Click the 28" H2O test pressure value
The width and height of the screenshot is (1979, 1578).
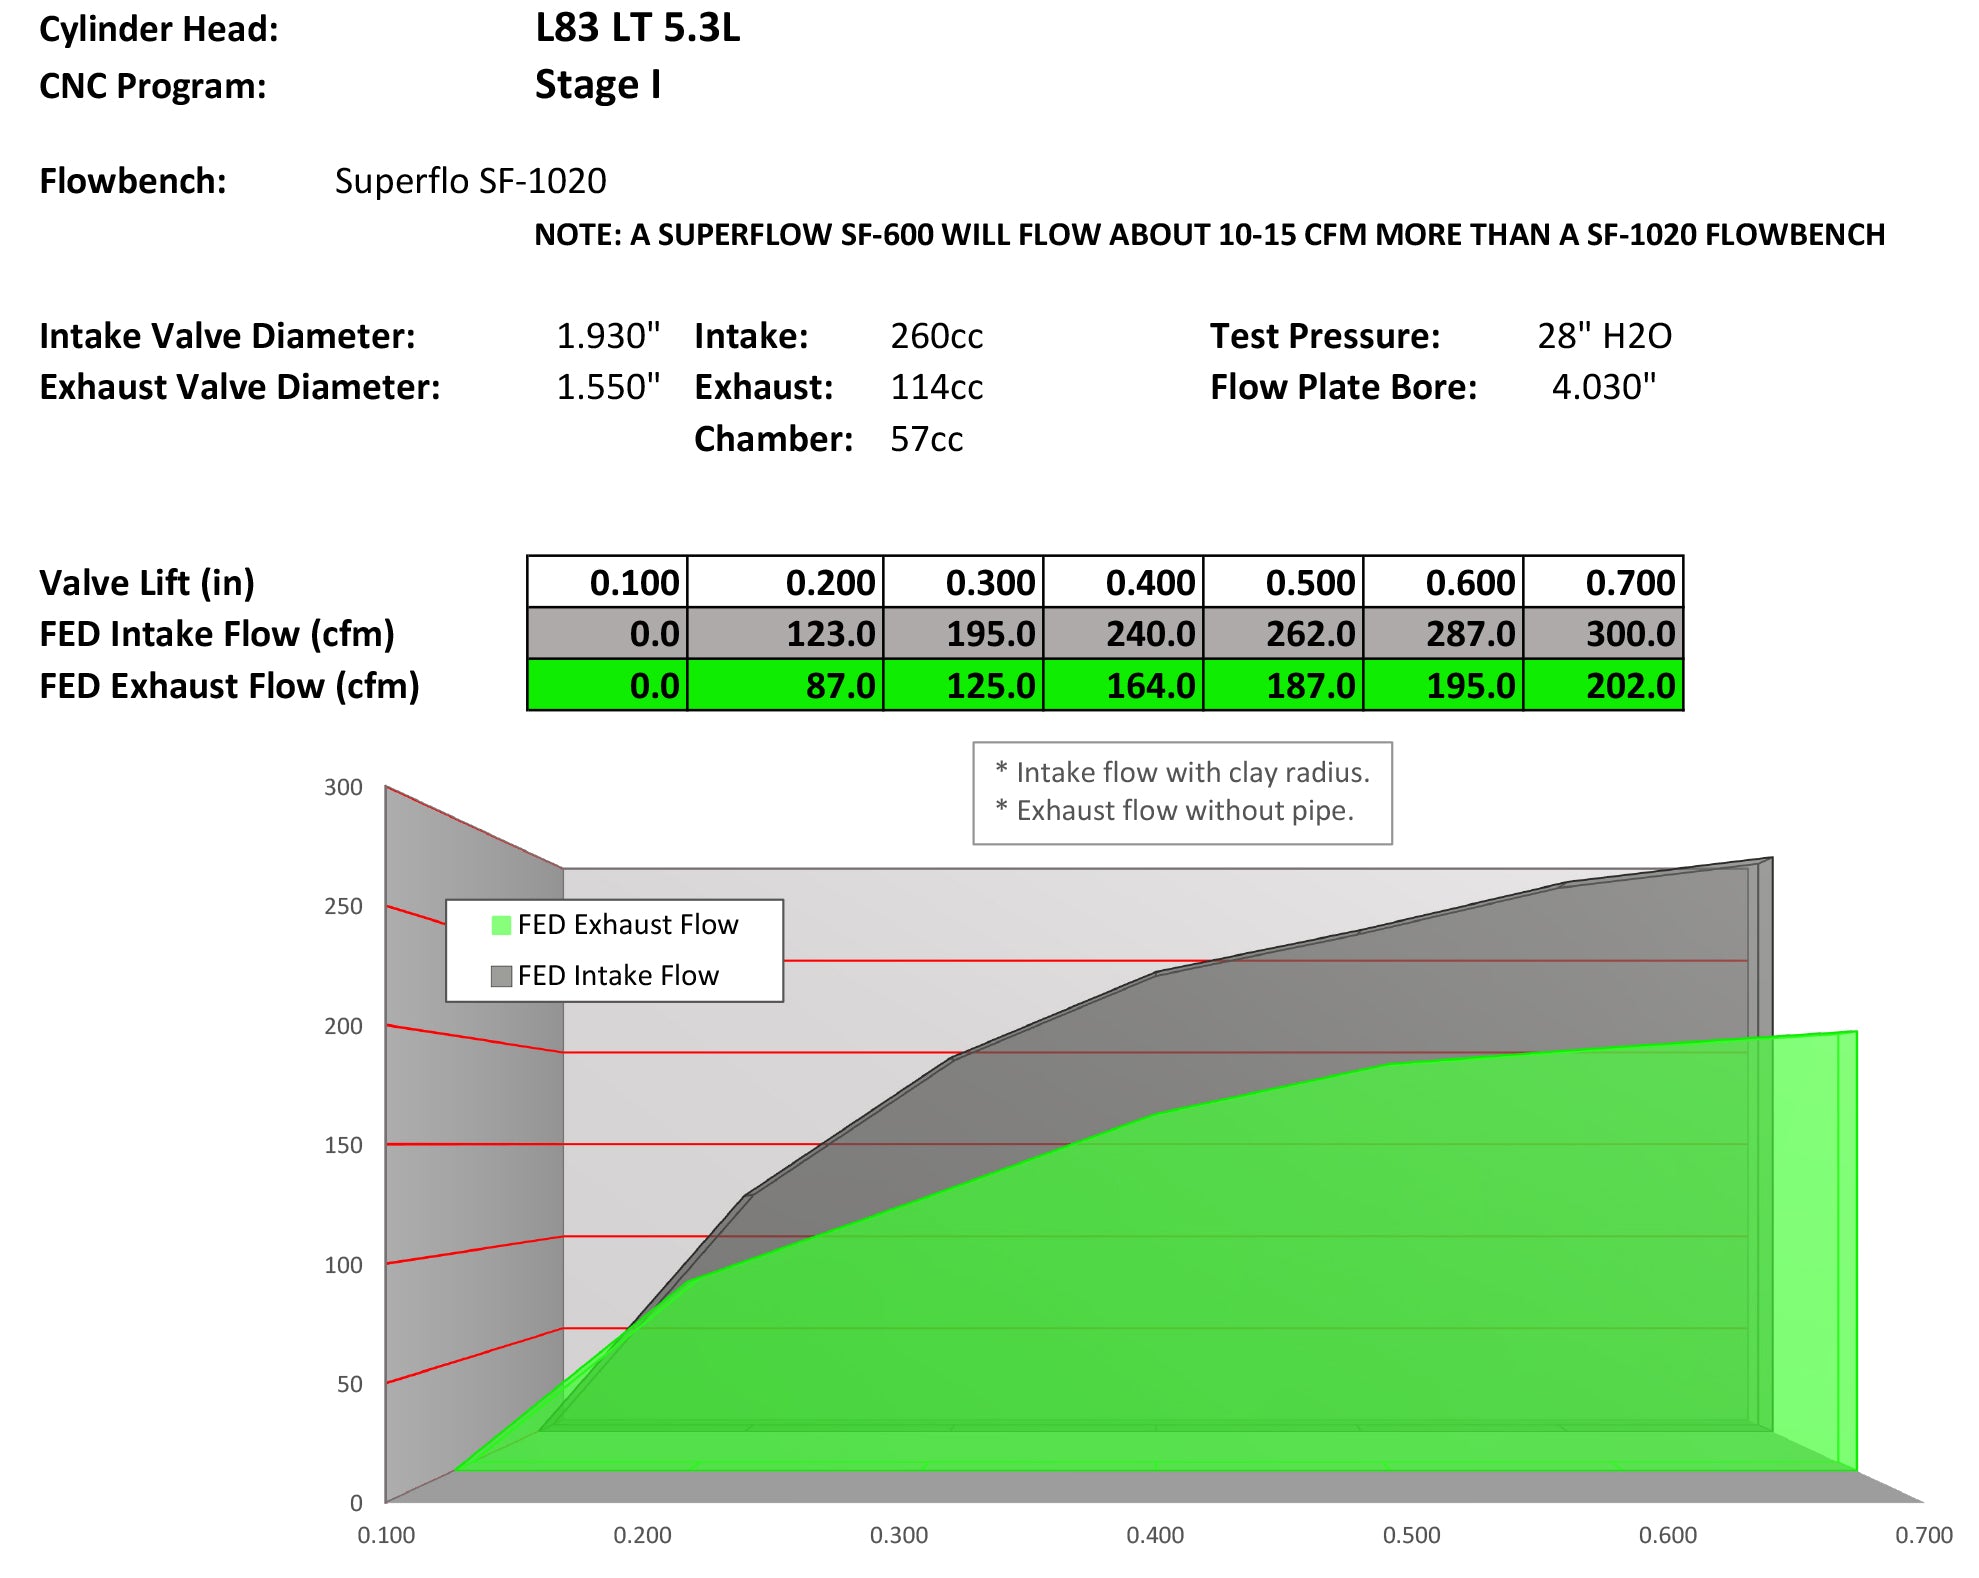tap(1604, 336)
